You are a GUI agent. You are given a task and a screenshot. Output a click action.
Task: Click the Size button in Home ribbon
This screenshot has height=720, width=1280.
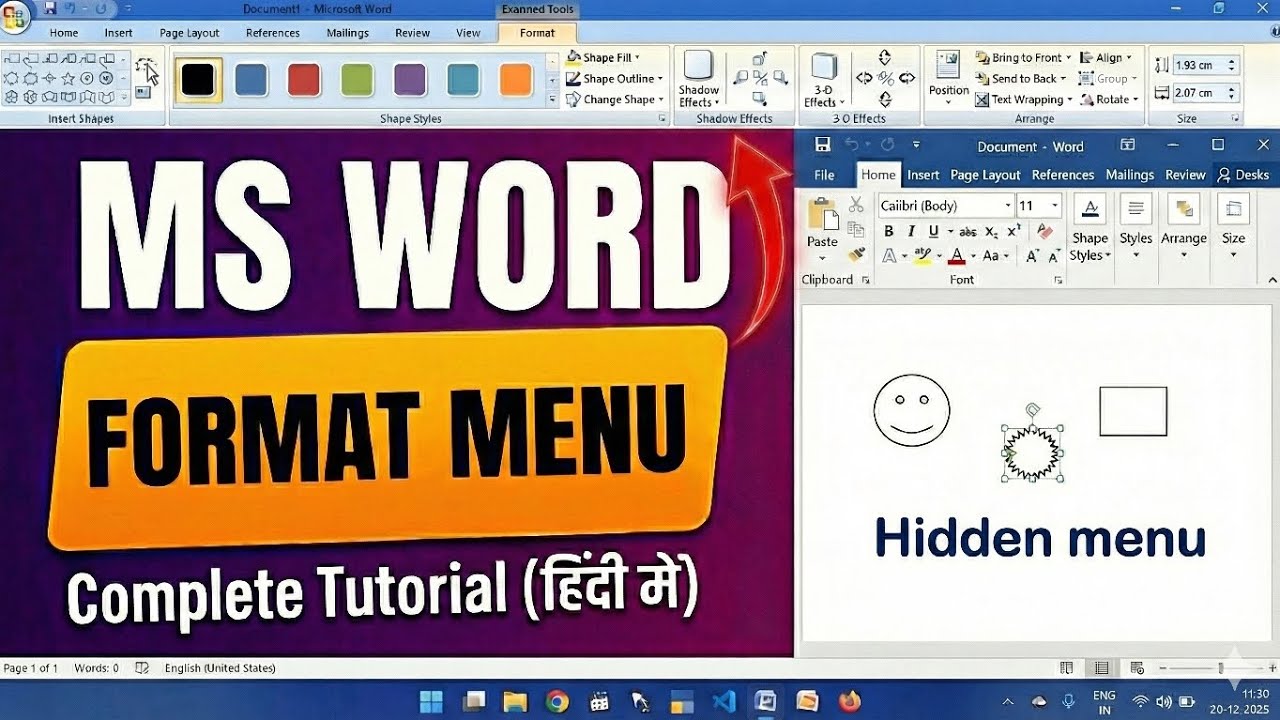pos(1233,226)
